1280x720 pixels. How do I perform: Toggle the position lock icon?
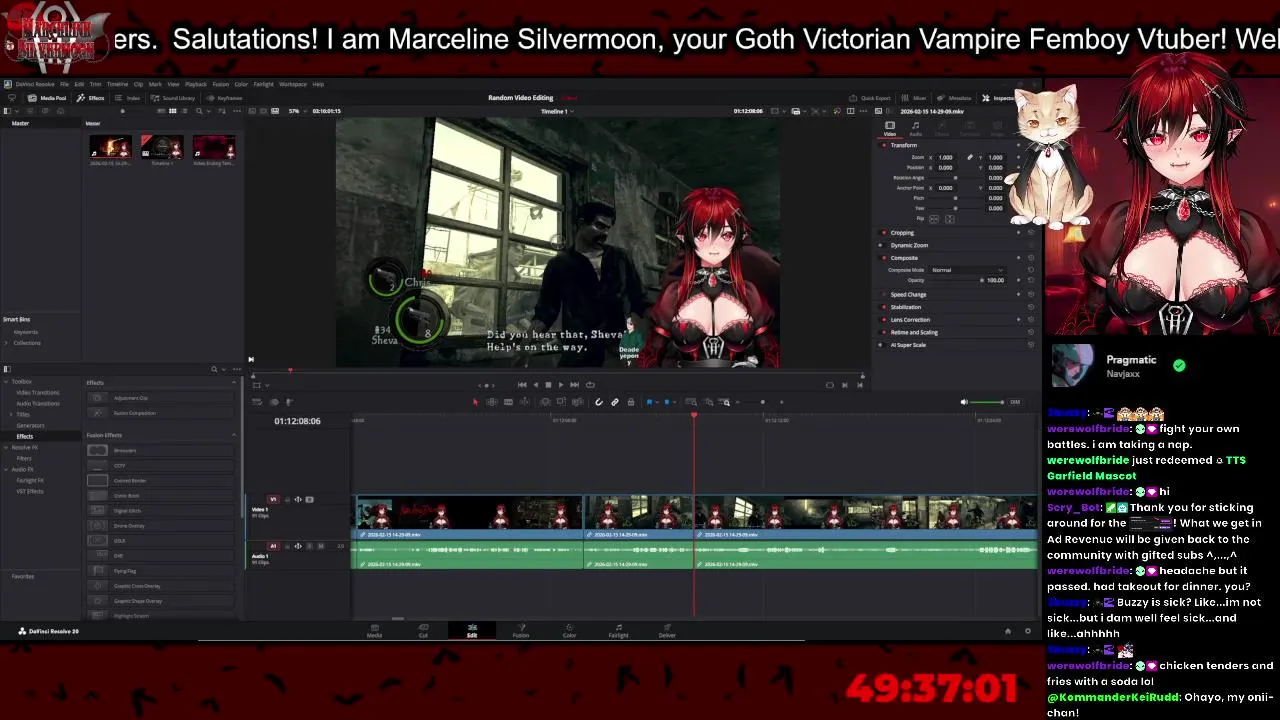(x=631, y=402)
